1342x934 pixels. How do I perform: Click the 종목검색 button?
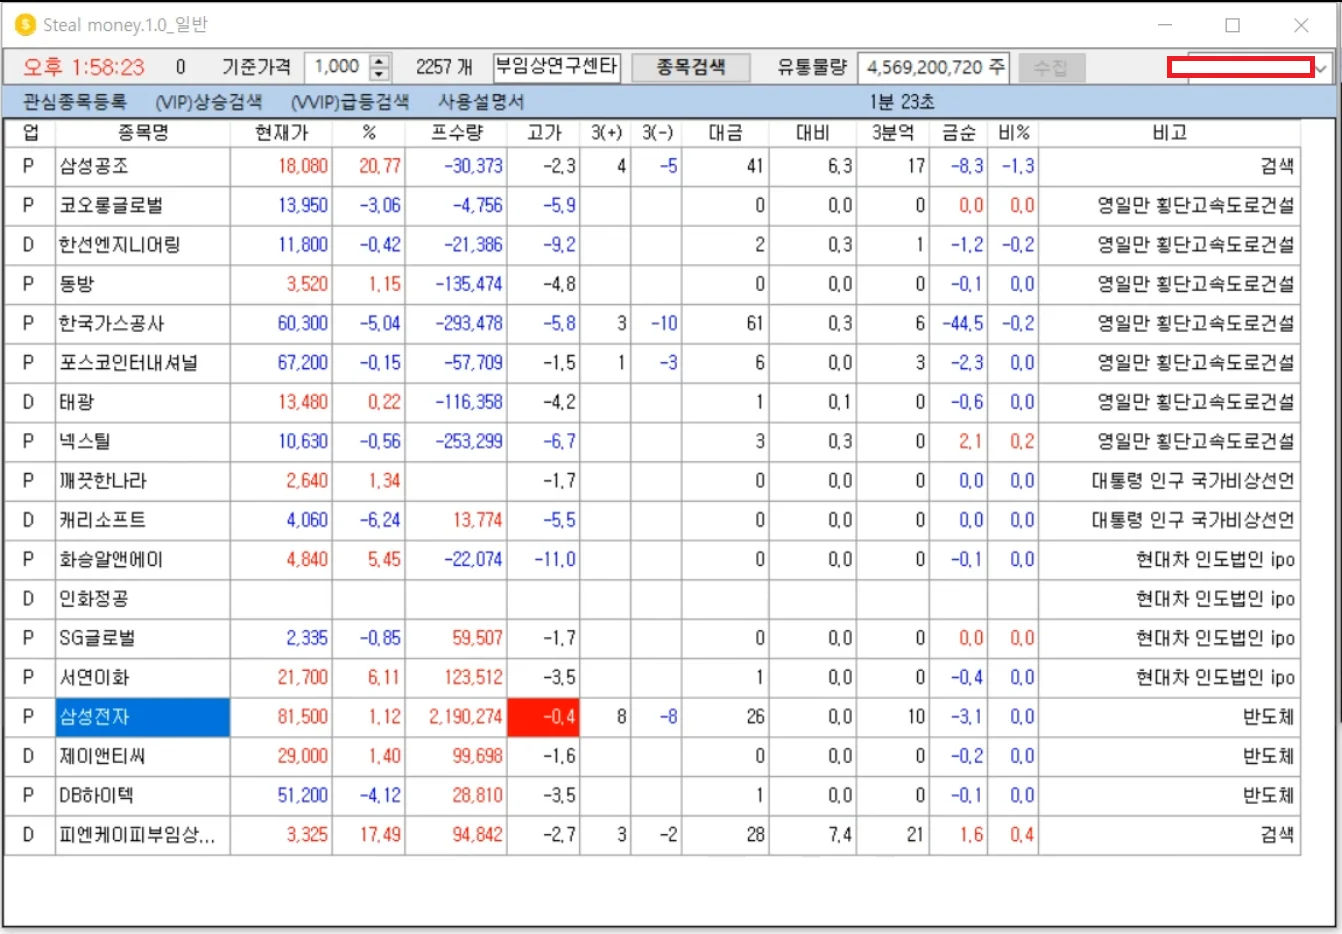(x=691, y=67)
